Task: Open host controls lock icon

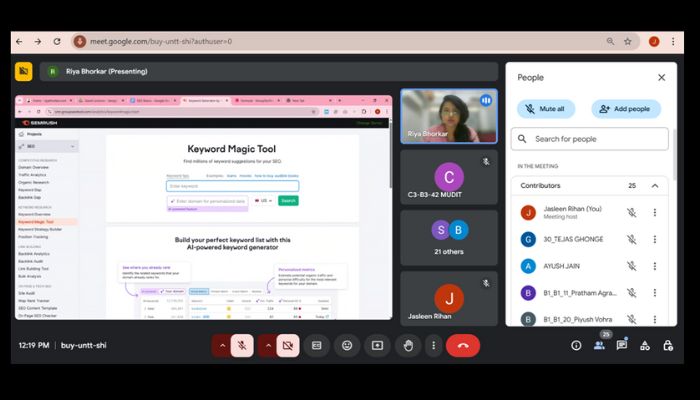Action: coord(665,345)
